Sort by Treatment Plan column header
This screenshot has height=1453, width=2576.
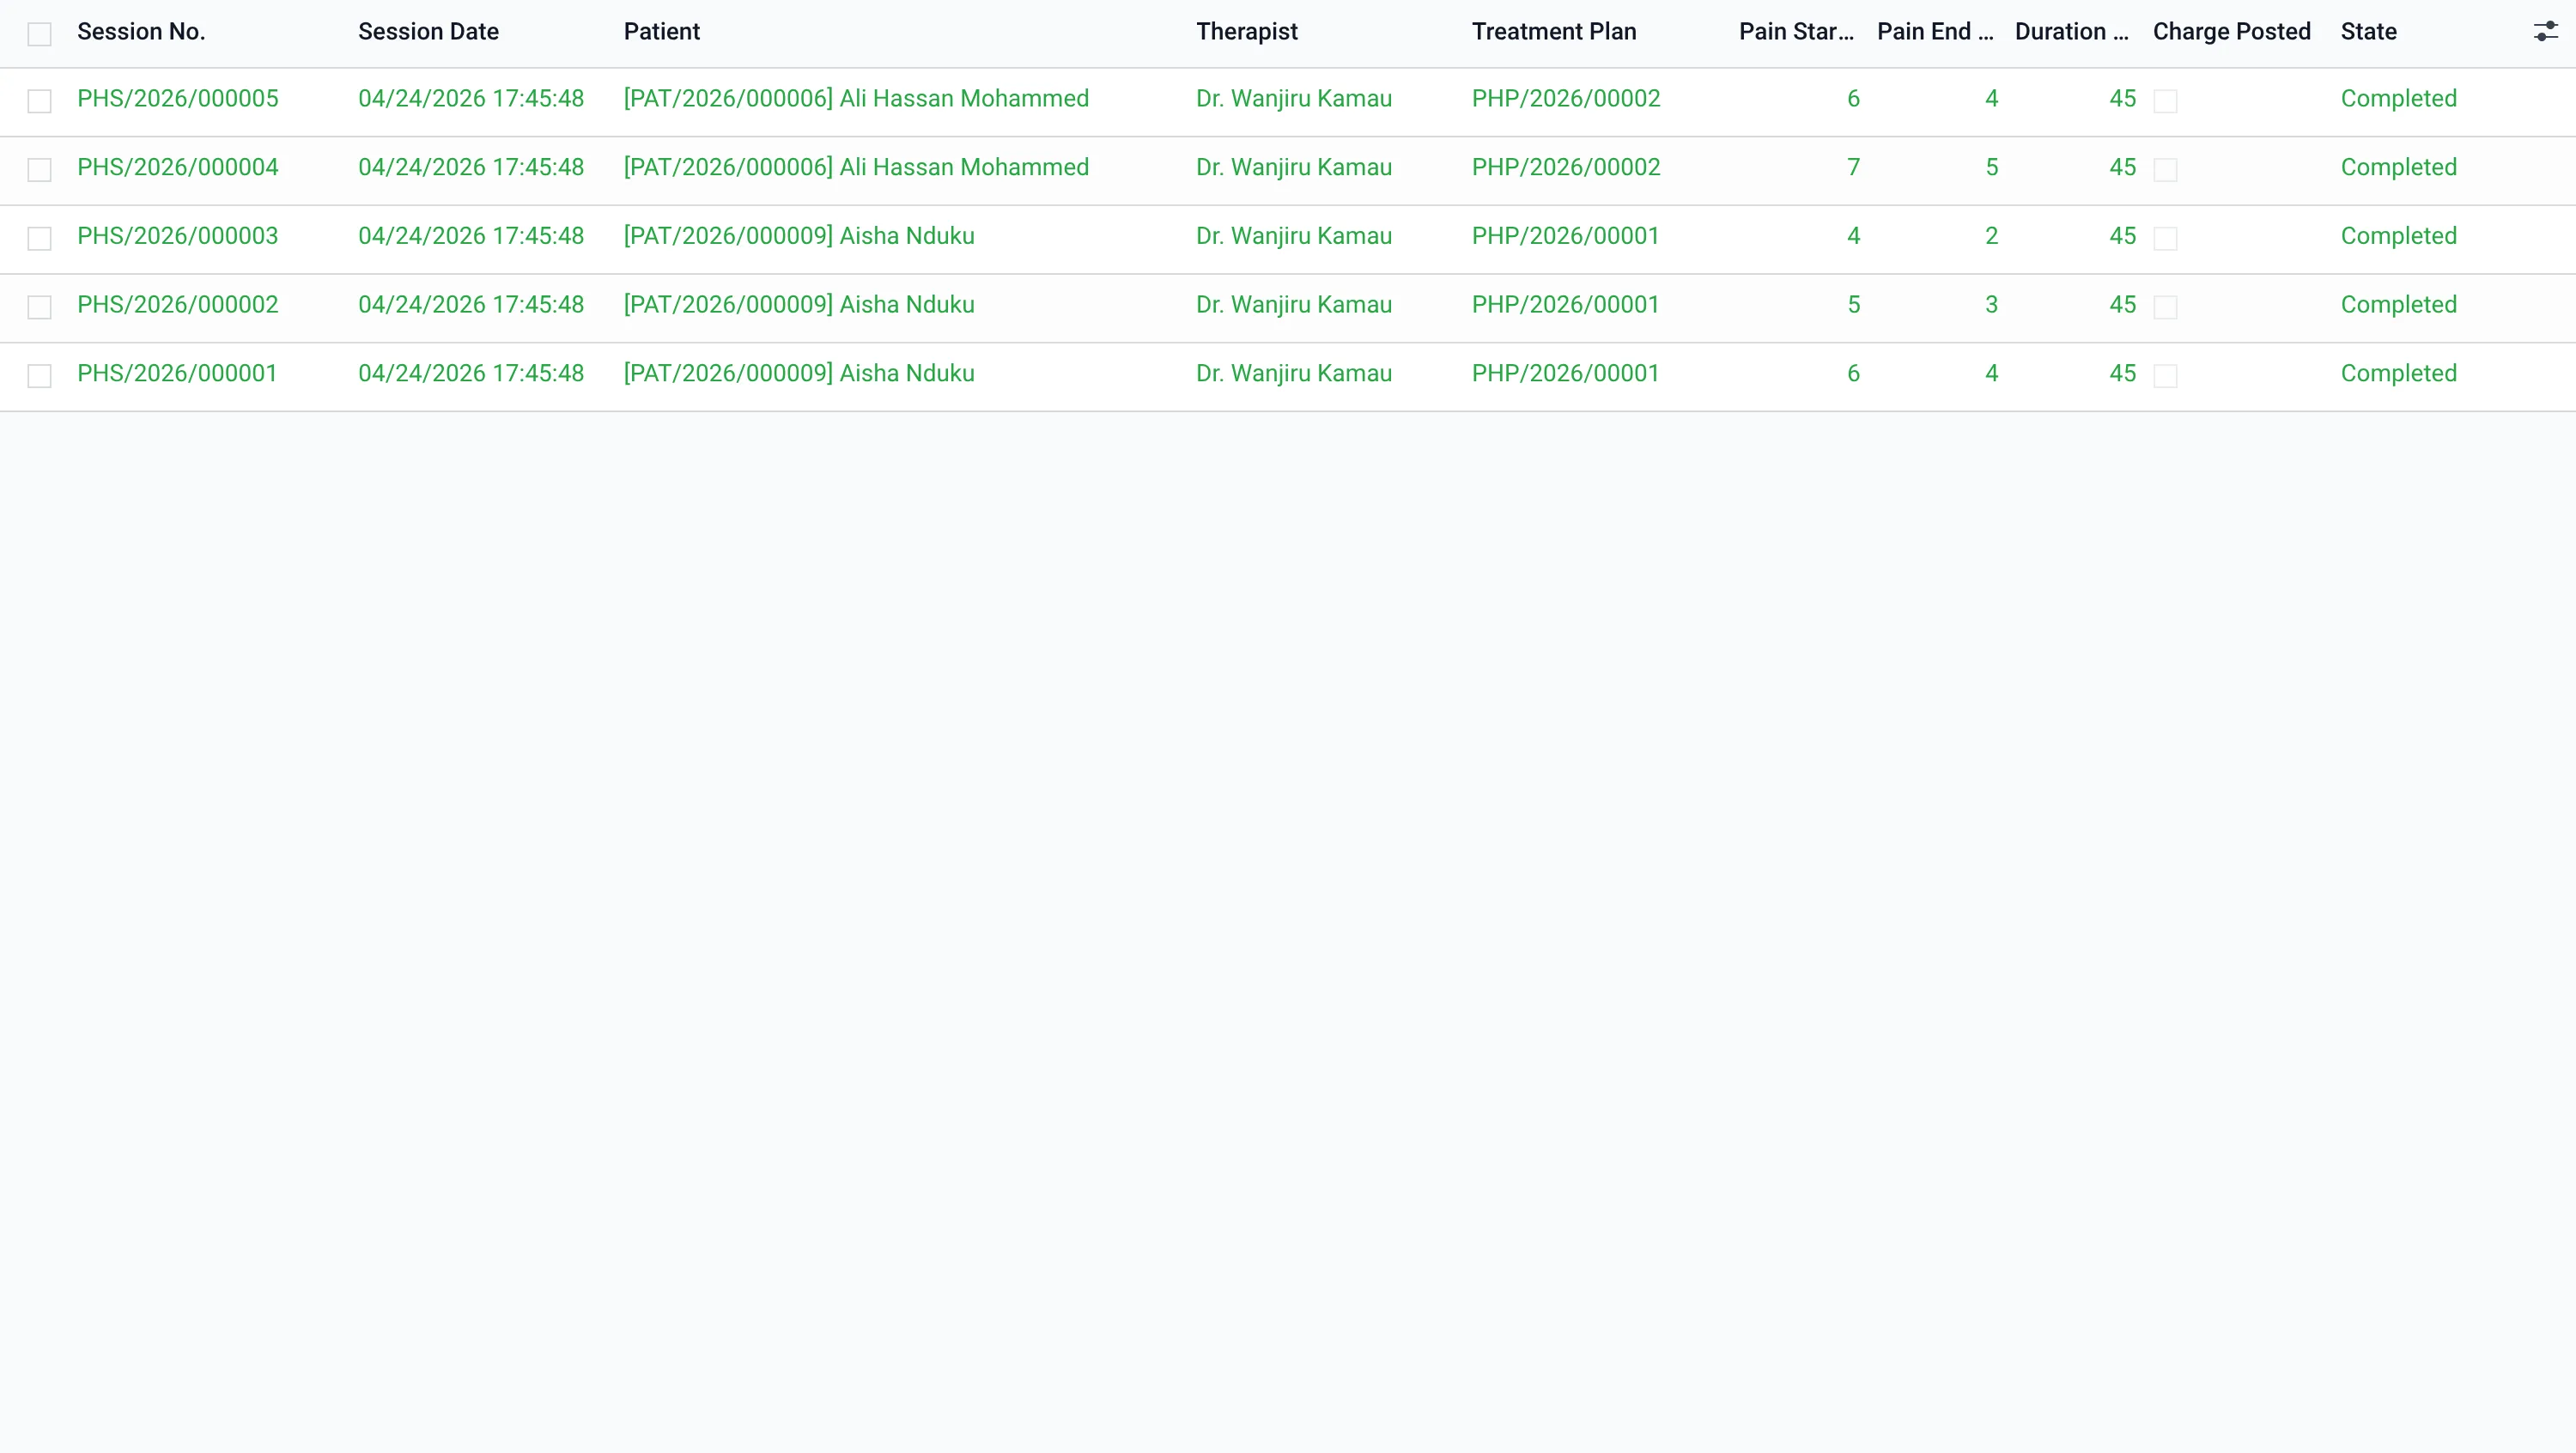point(1554,32)
